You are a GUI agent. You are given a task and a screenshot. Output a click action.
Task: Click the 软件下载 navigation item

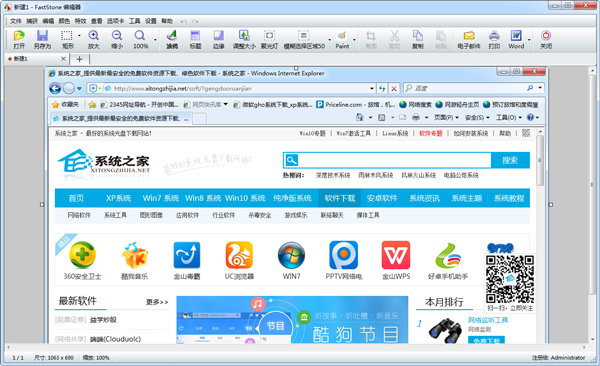(340, 198)
